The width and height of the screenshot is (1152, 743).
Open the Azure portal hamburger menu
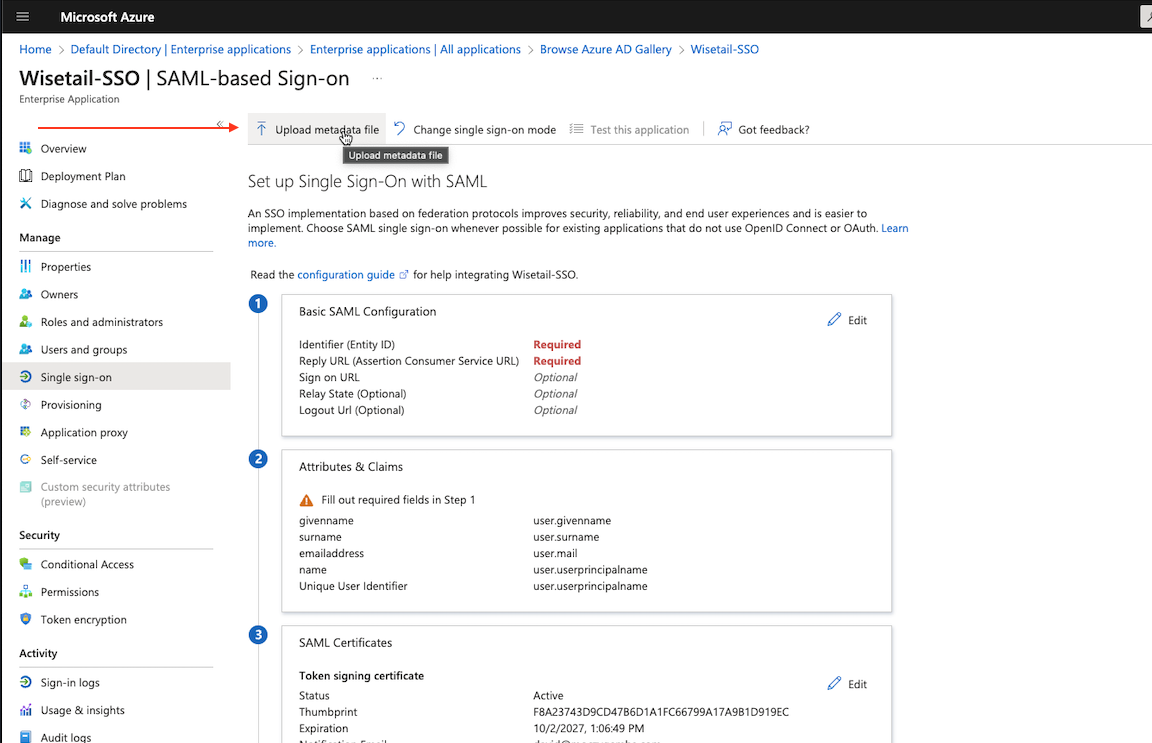pyautogui.click(x=23, y=15)
